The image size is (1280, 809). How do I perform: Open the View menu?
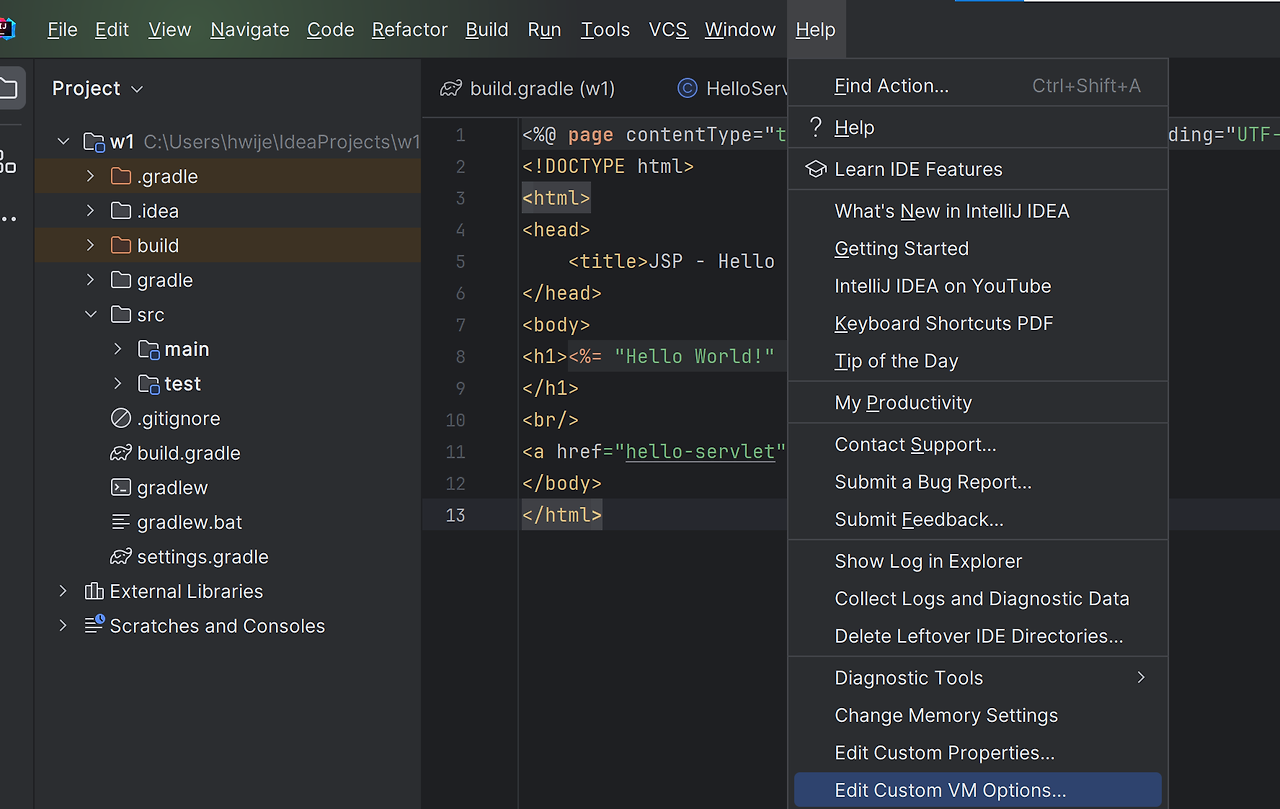coord(170,30)
